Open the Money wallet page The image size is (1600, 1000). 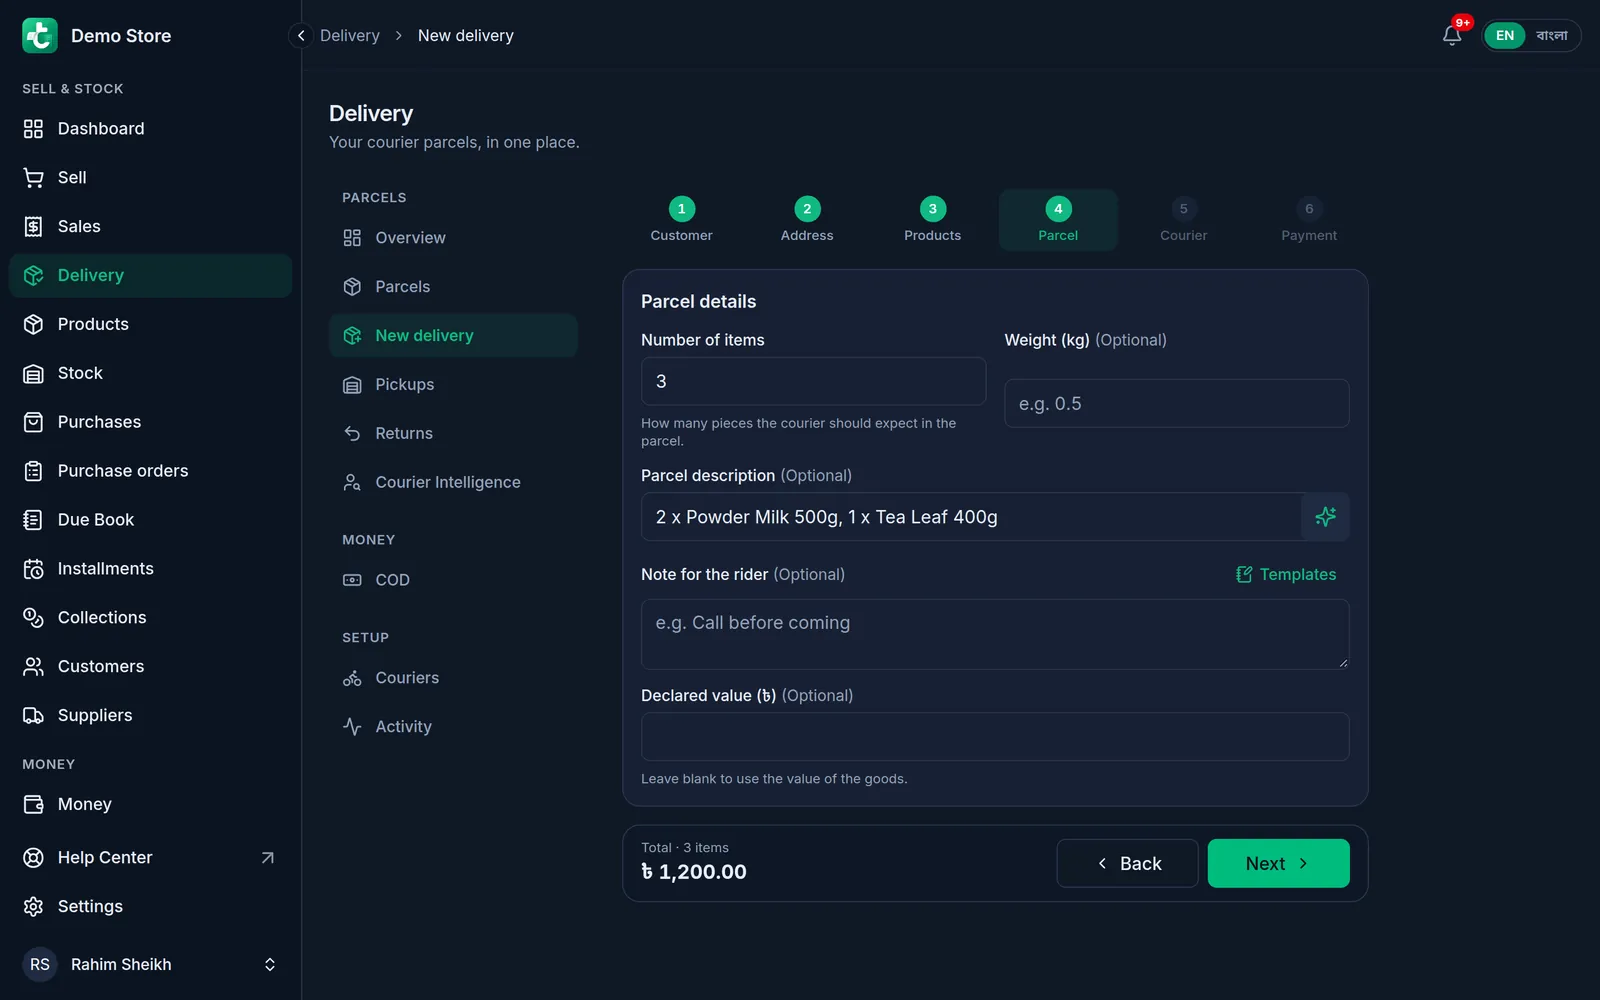click(x=150, y=804)
